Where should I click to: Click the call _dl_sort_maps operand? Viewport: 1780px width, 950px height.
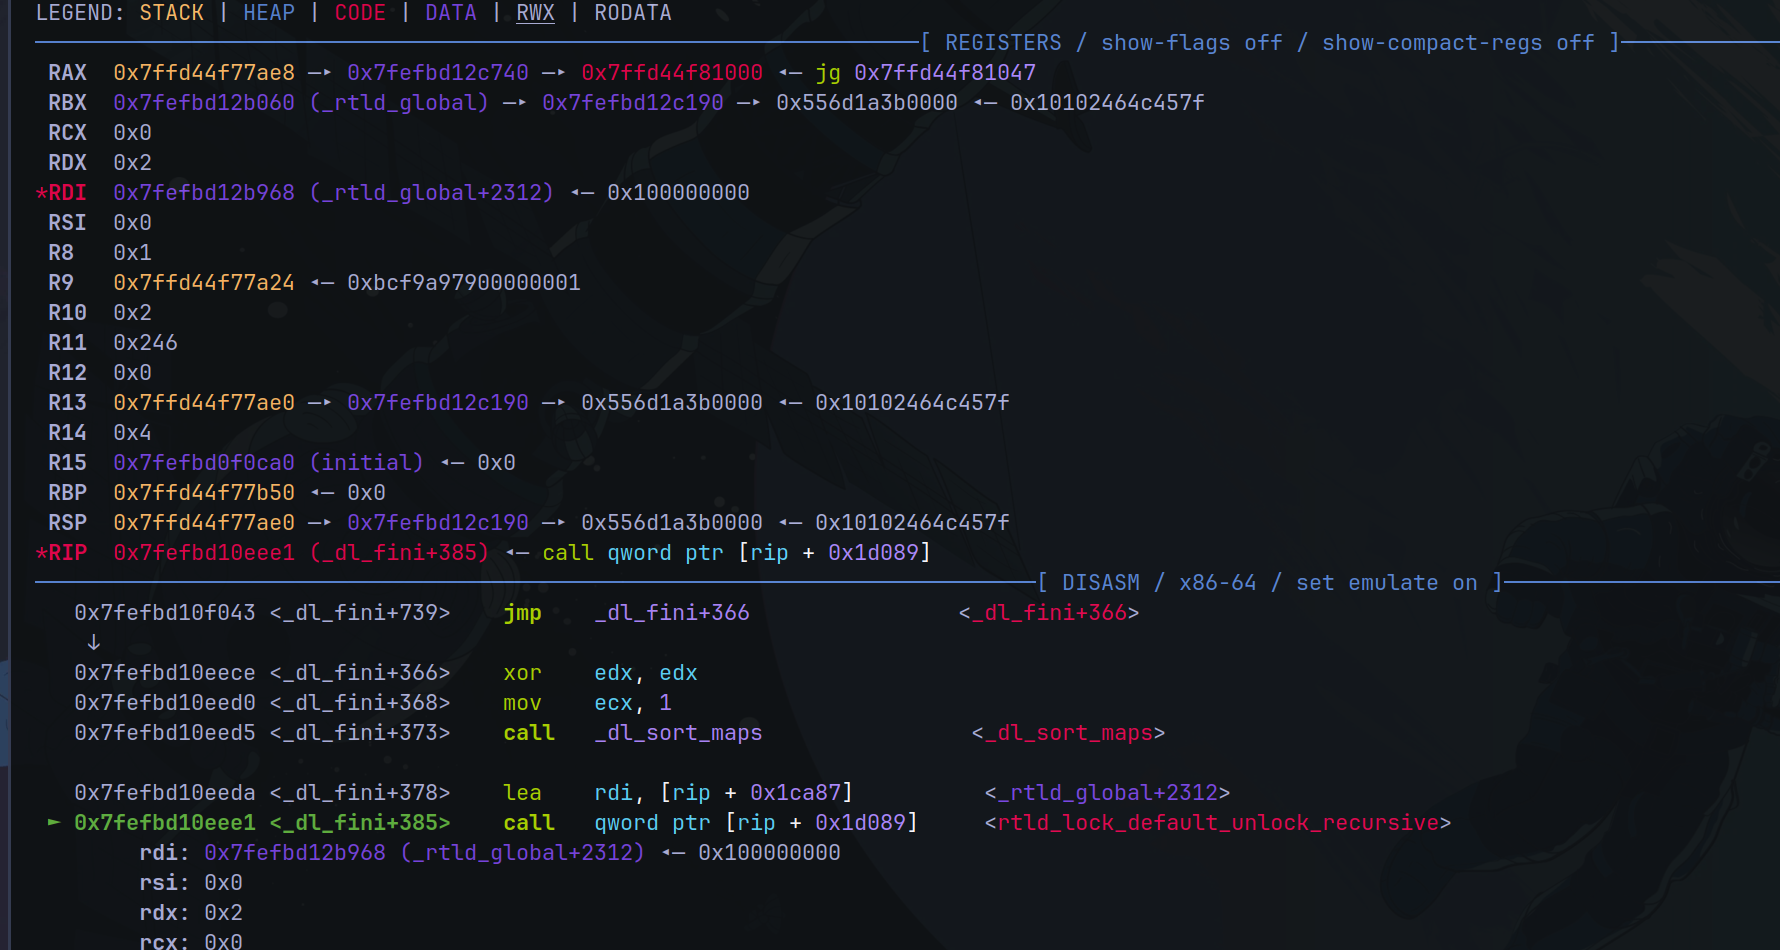click(678, 733)
